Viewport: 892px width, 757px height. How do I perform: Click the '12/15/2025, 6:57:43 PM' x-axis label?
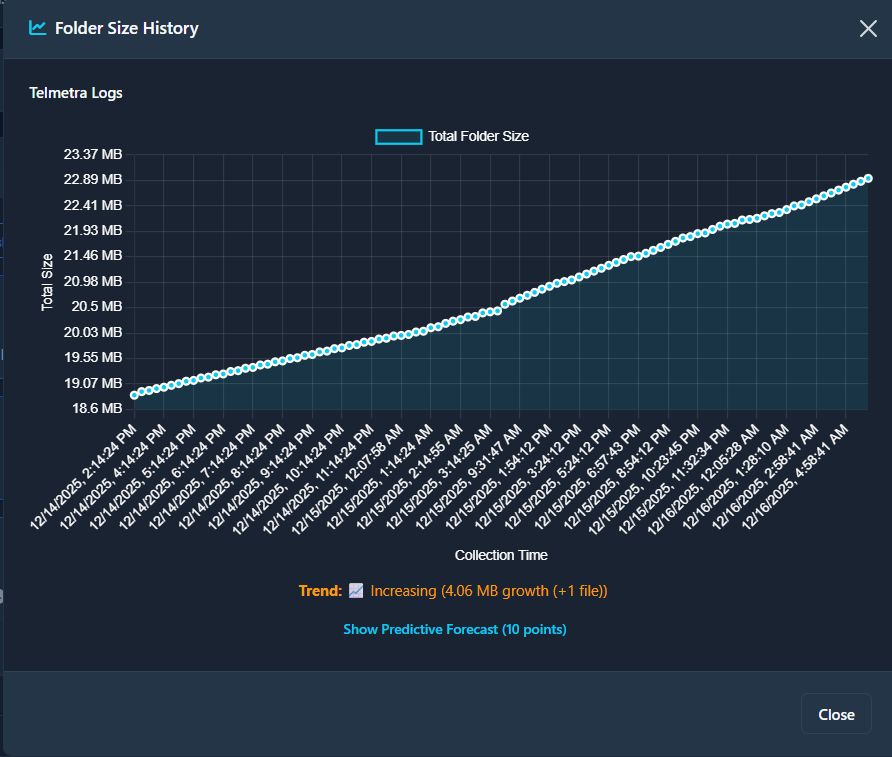pos(588,477)
